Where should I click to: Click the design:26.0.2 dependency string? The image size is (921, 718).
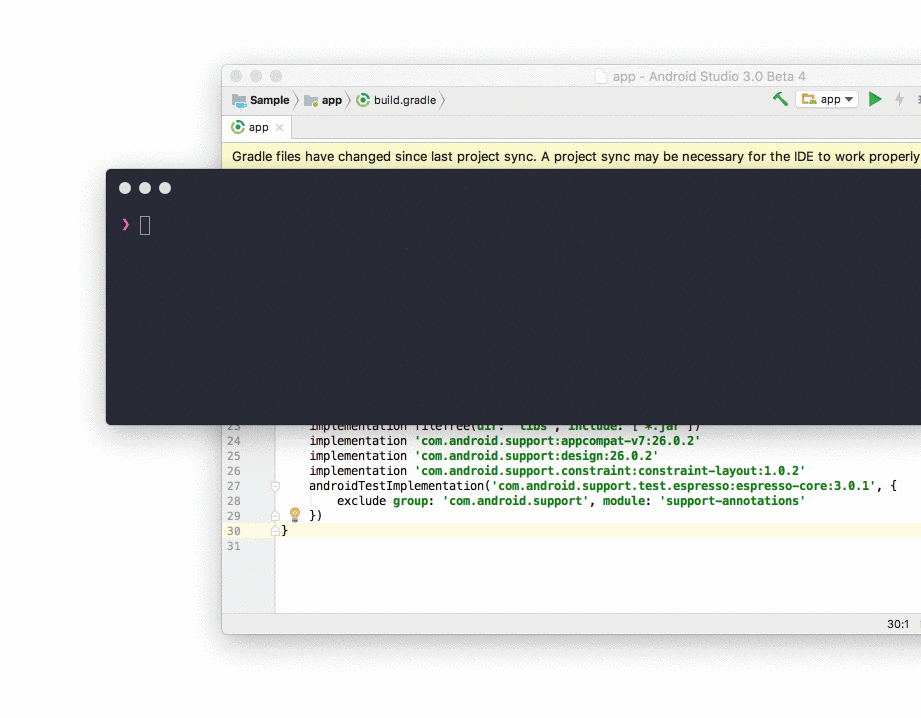pyautogui.click(x=536, y=456)
